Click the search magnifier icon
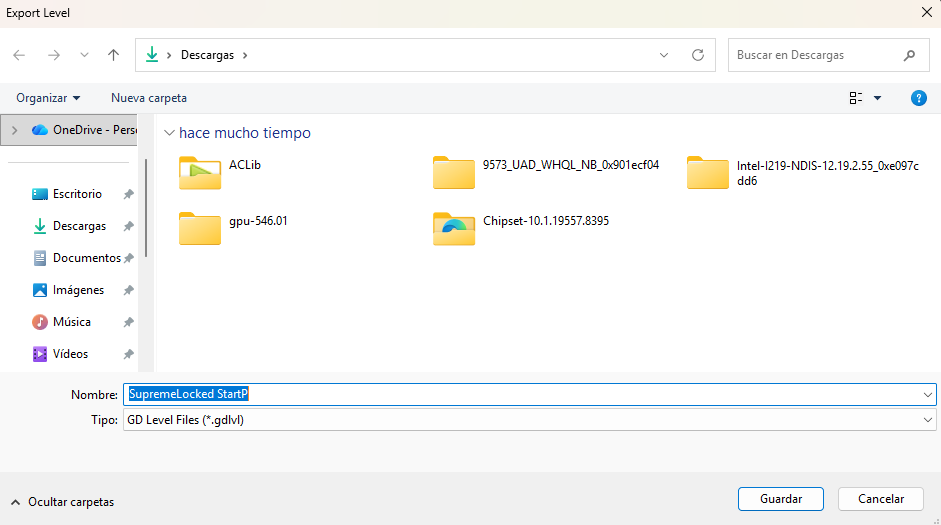 (x=910, y=55)
